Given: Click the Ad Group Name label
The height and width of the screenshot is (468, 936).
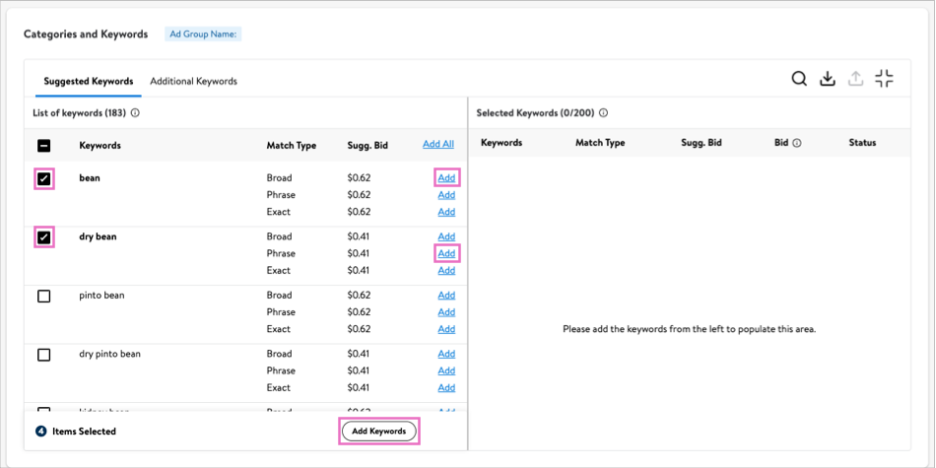Looking at the screenshot, I should (203, 34).
